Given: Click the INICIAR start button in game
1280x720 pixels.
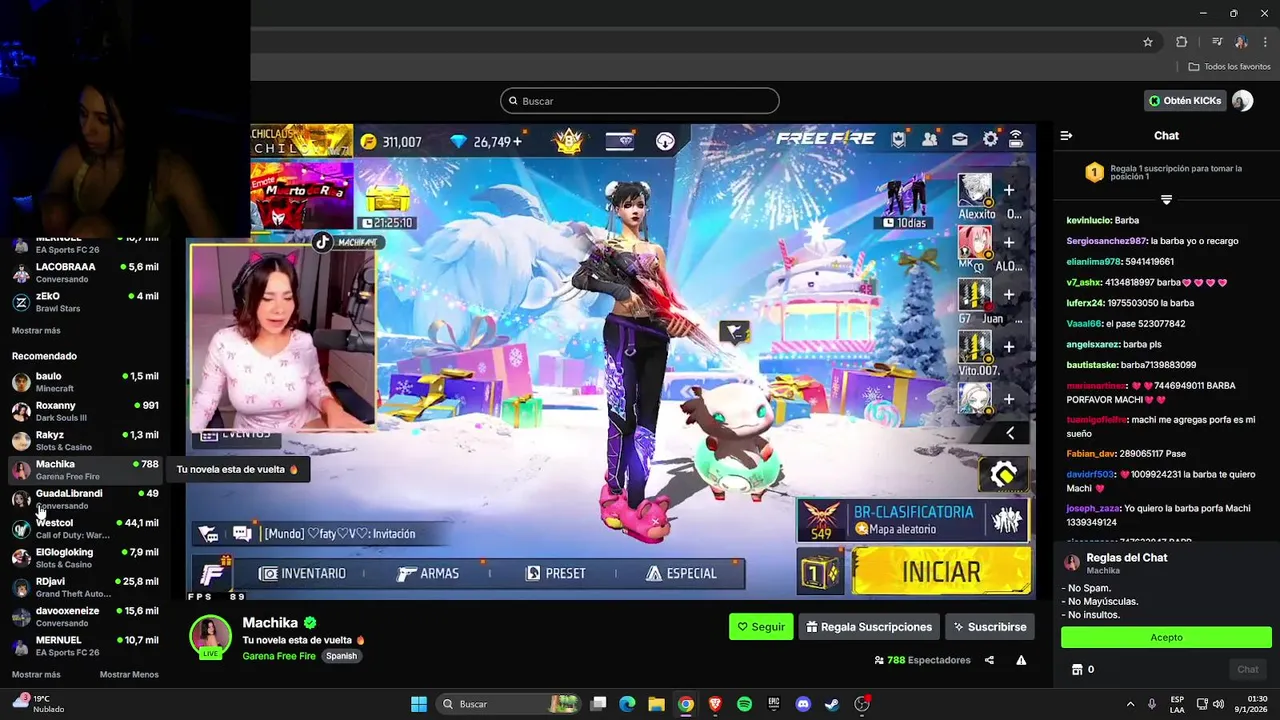Looking at the screenshot, I should tap(941, 571).
